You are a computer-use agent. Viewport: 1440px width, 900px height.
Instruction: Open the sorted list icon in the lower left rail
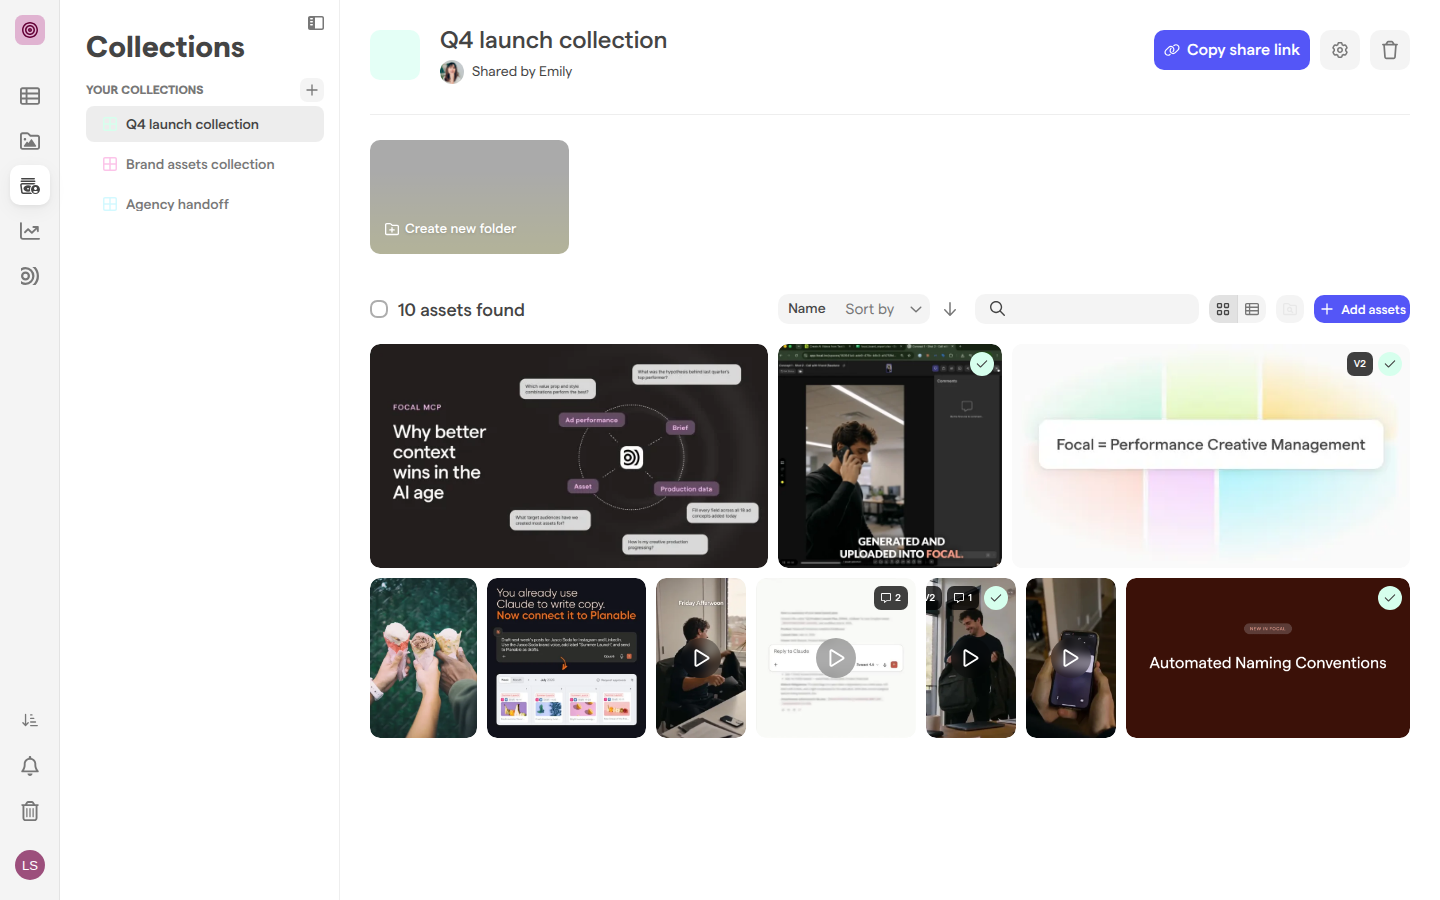[x=30, y=720]
